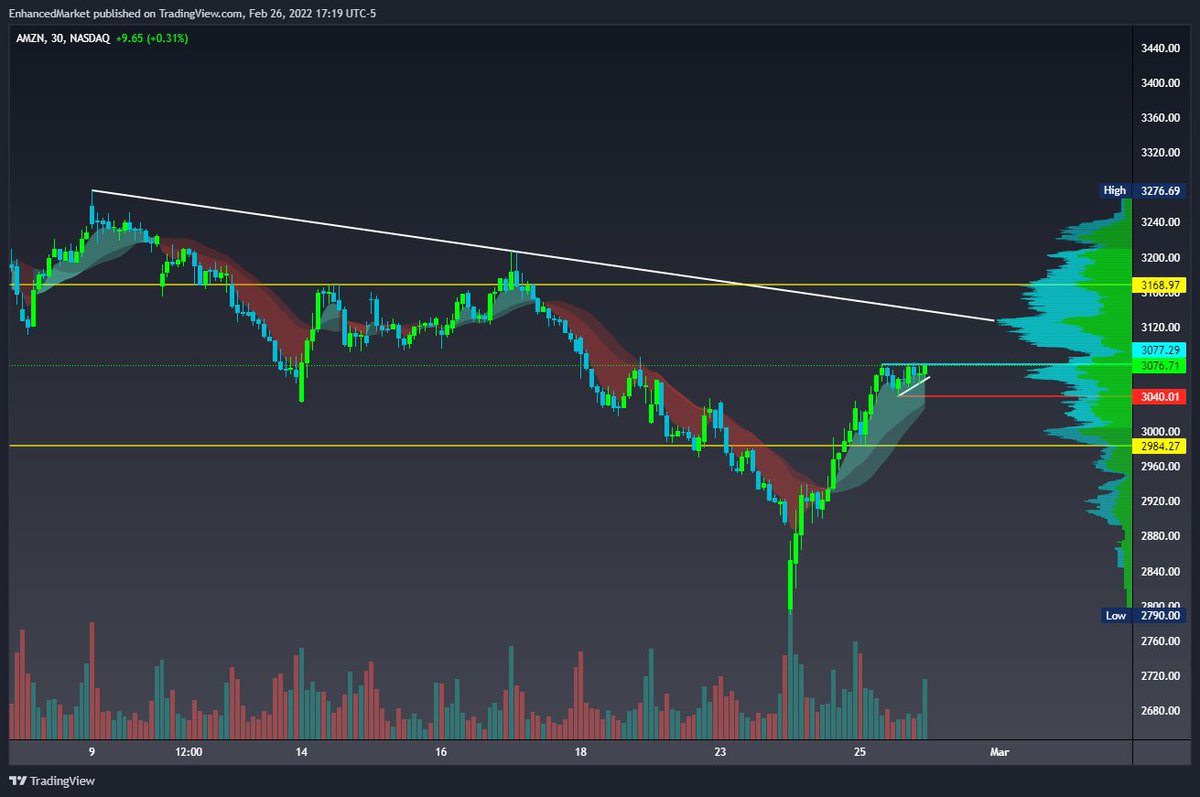Select the 2960.00 price axis value
Screen dimensions: 1200x797
pos(1161,466)
